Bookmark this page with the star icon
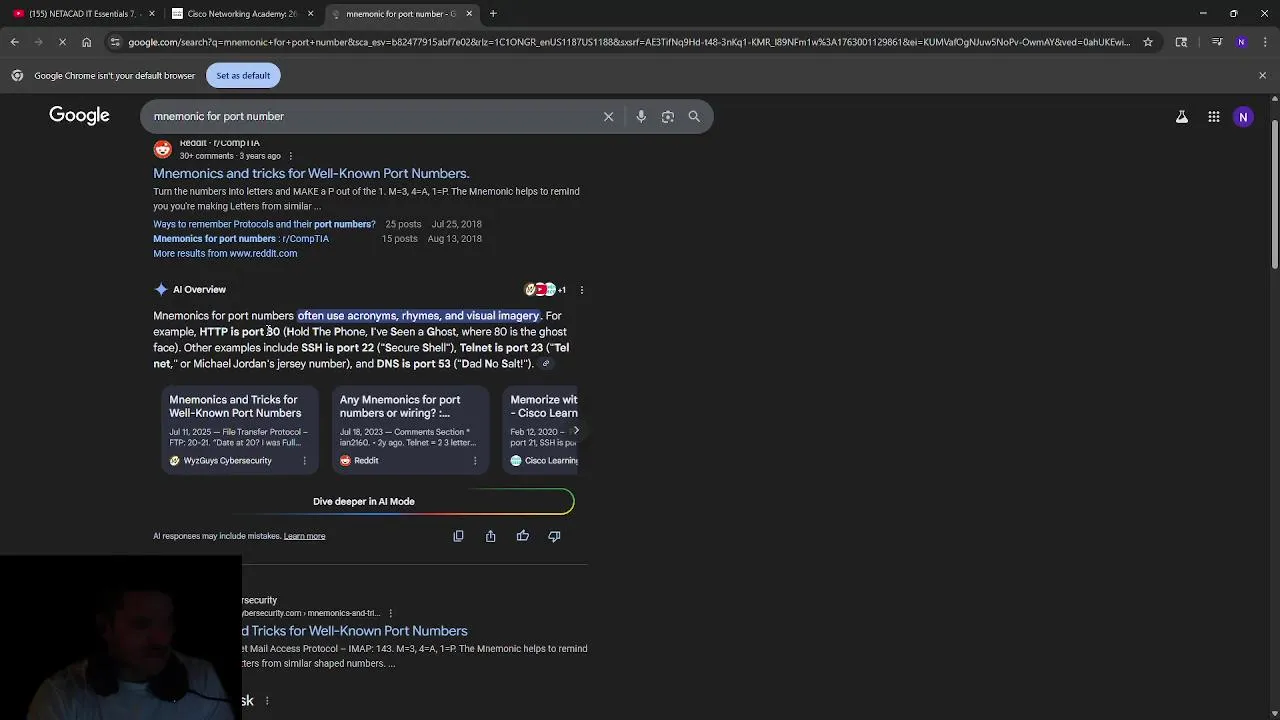This screenshot has width=1280, height=720. pos(1148,42)
